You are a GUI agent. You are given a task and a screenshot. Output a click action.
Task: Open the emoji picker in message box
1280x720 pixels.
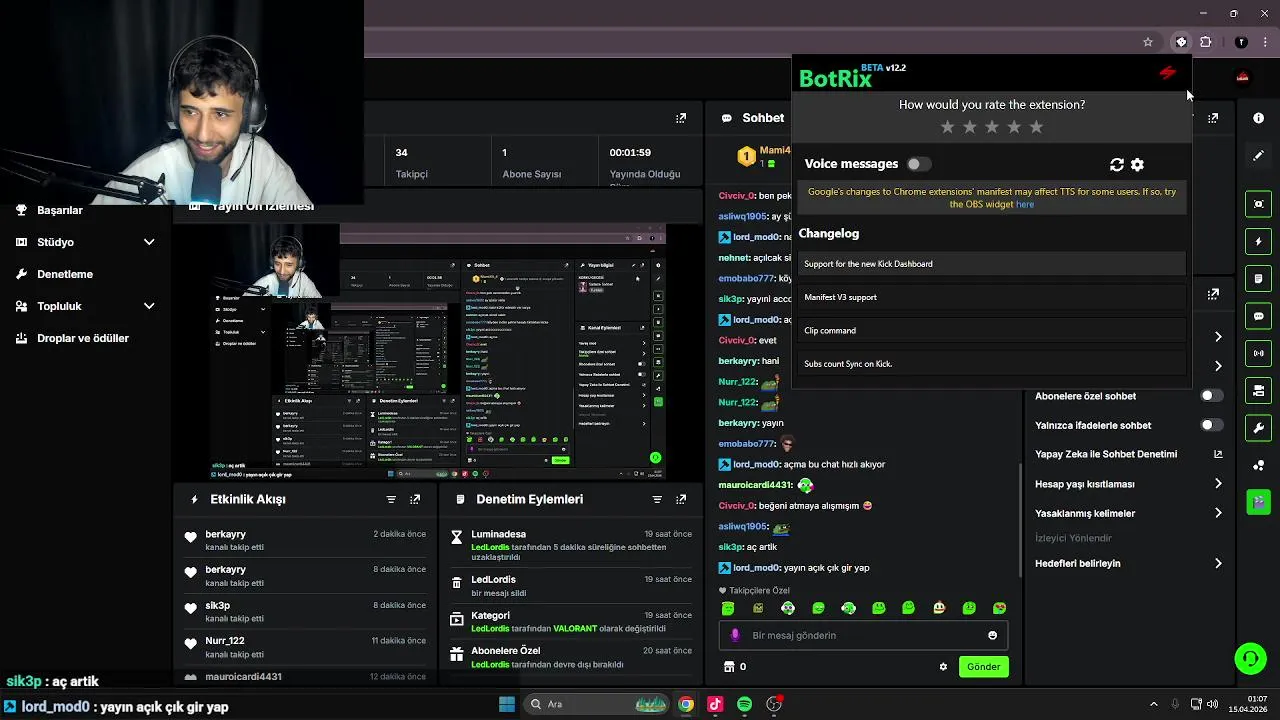pos(992,635)
